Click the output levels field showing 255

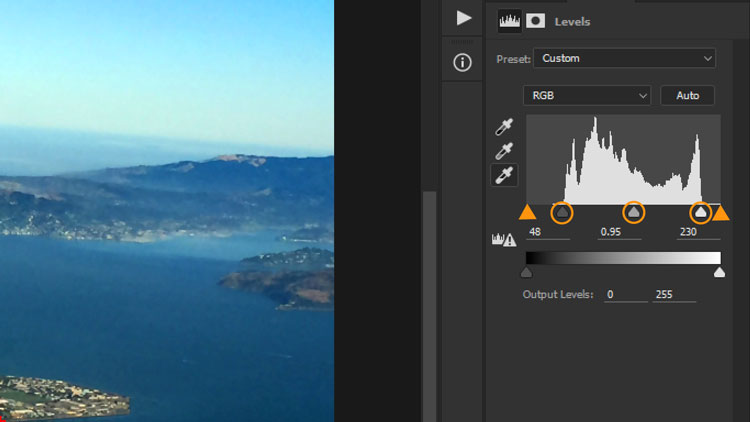(674, 295)
